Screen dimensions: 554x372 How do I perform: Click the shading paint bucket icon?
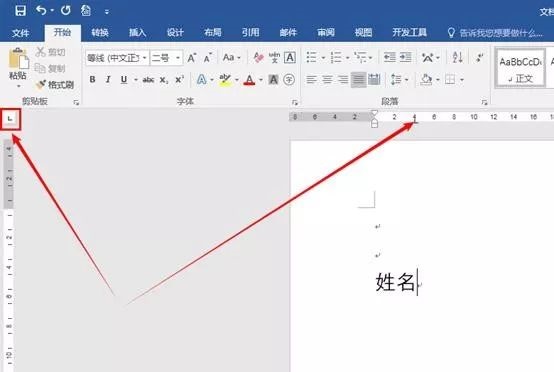(x=426, y=79)
